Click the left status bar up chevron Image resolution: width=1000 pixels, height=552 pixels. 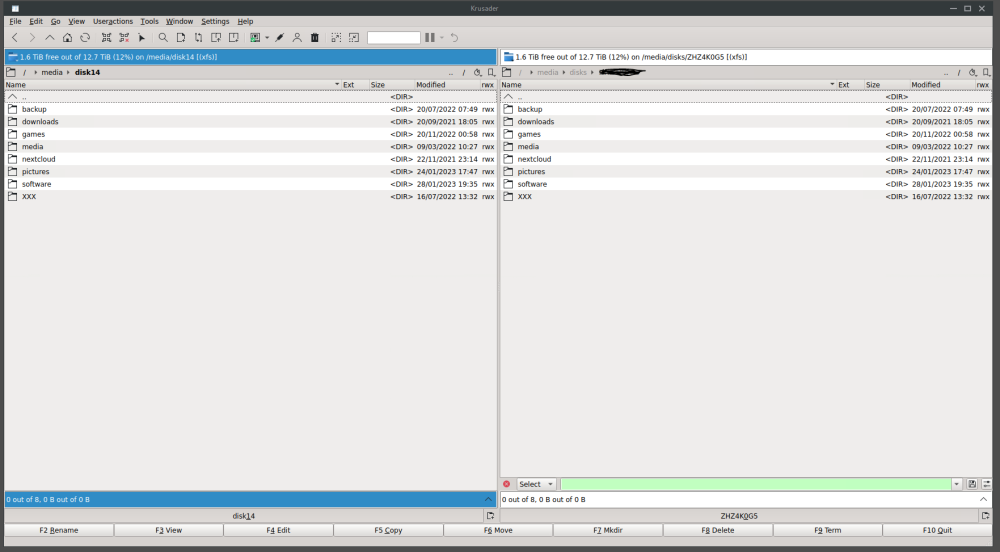(x=489, y=499)
